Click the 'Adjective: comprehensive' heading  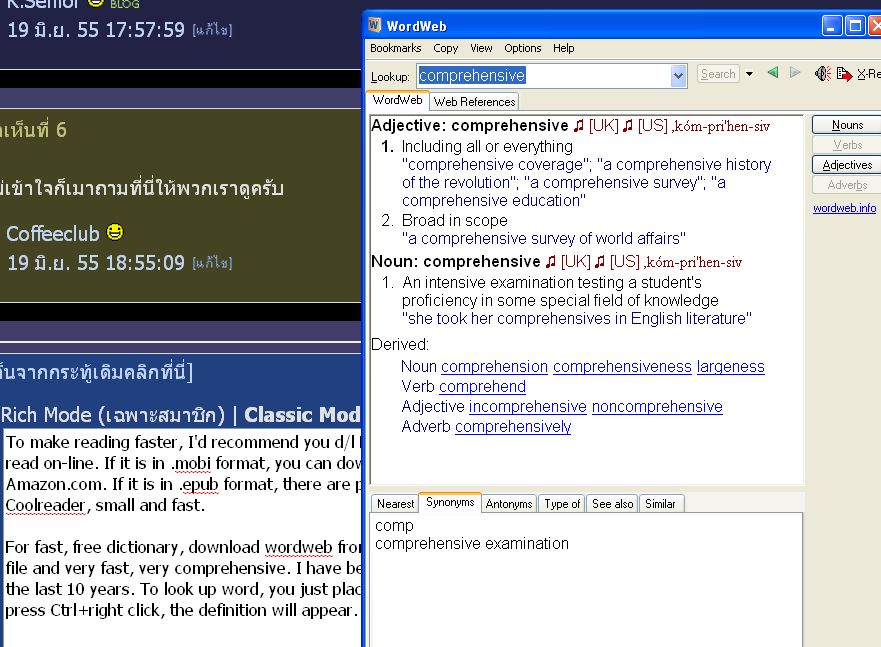tap(470, 125)
